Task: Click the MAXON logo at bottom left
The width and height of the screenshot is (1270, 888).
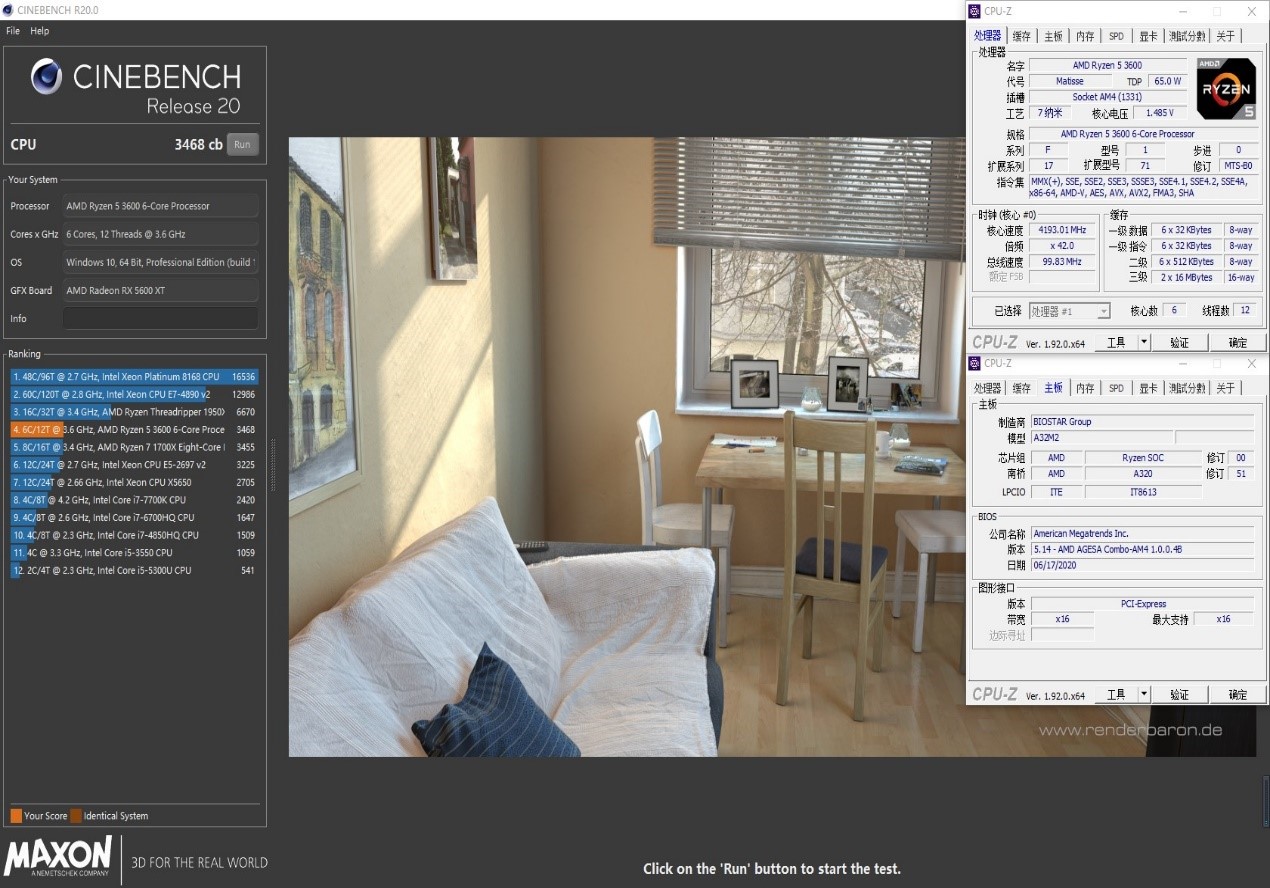Action: [x=58, y=859]
